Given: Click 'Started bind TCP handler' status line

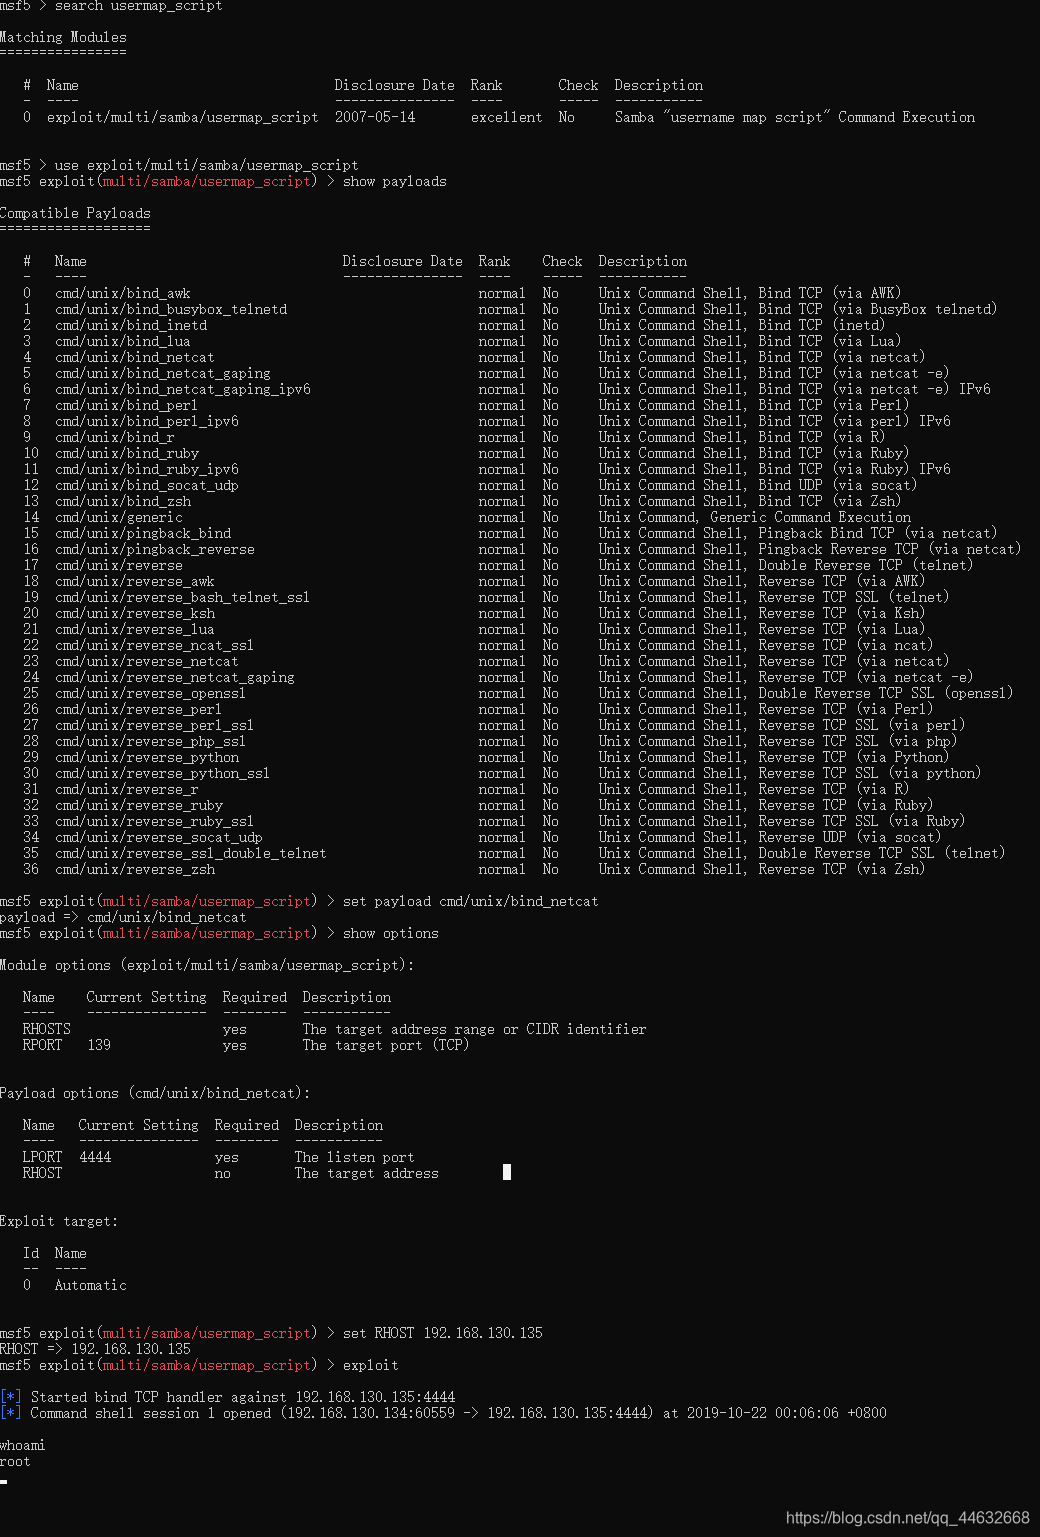Looking at the screenshot, I should pos(228,1397).
